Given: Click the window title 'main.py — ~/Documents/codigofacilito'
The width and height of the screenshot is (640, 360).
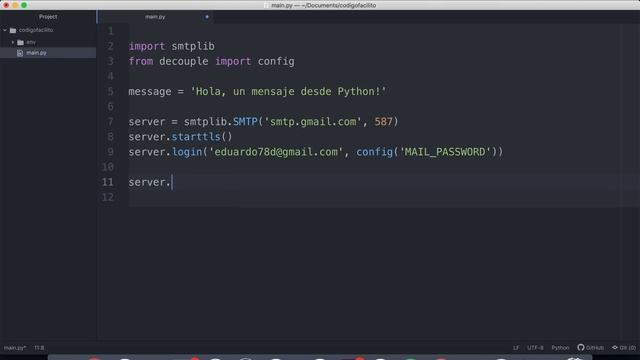Looking at the screenshot, I should click(x=324, y=5).
